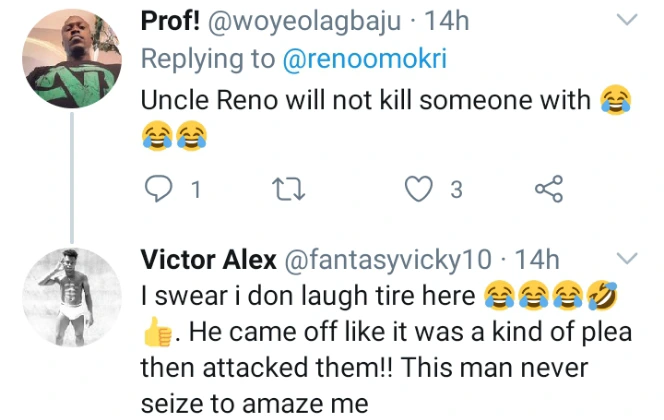Screen dimensions: 664x420
Task: Open Prof!'s profile picture
Action: click(x=71, y=67)
